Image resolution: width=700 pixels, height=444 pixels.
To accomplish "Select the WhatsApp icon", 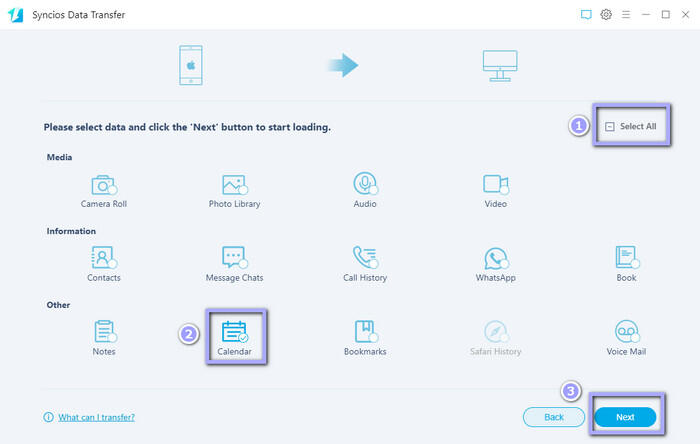I will pyautogui.click(x=496, y=258).
